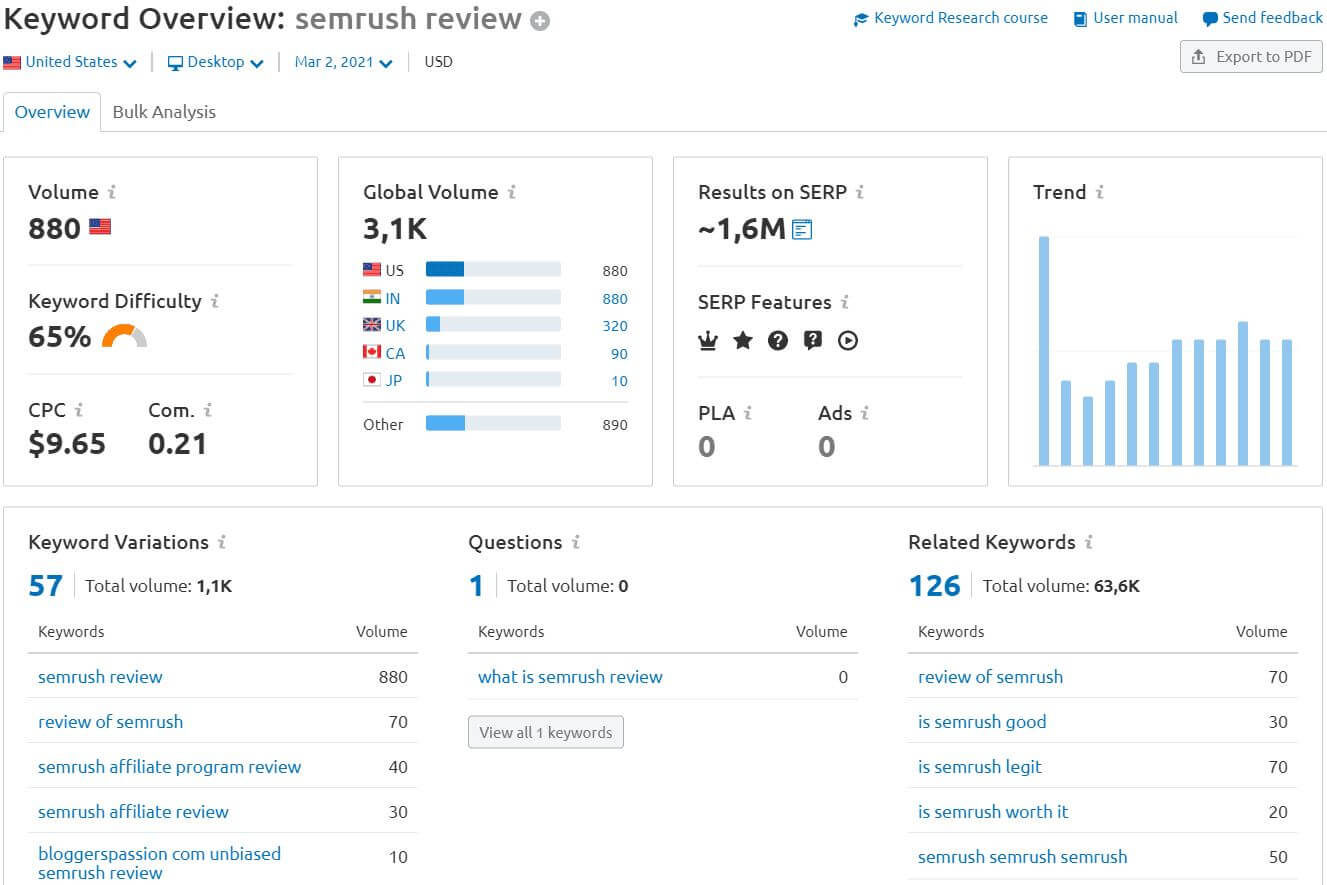Open the User manual link
Screen dimensions: 1327x885
pyautogui.click(x=1136, y=18)
